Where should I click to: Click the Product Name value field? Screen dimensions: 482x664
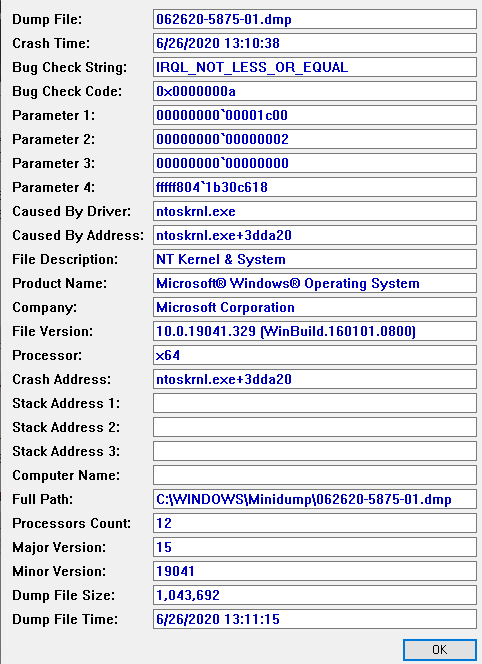tap(315, 283)
